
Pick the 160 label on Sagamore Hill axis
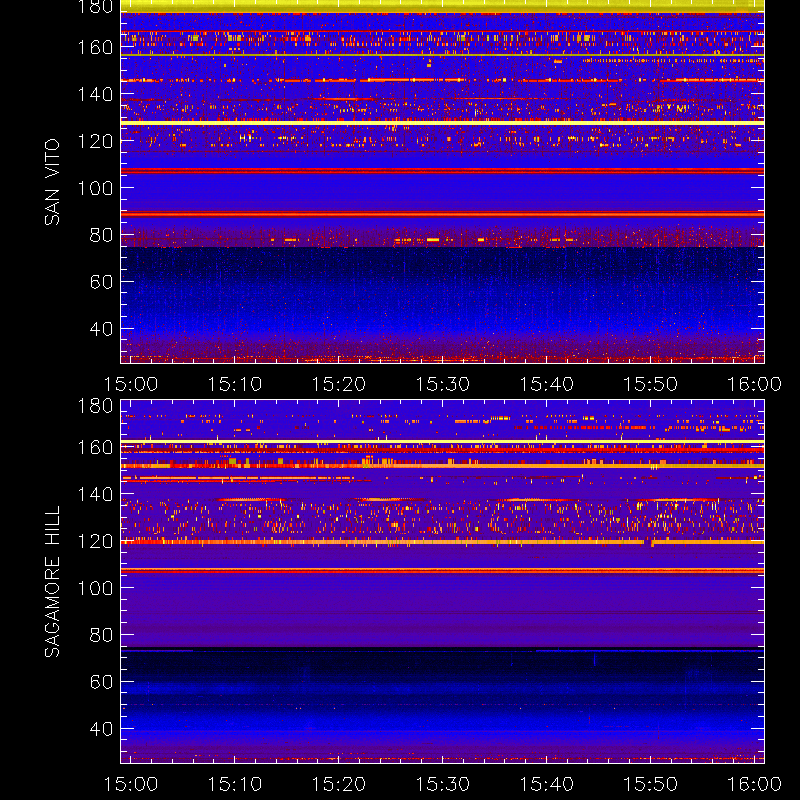click(x=95, y=447)
